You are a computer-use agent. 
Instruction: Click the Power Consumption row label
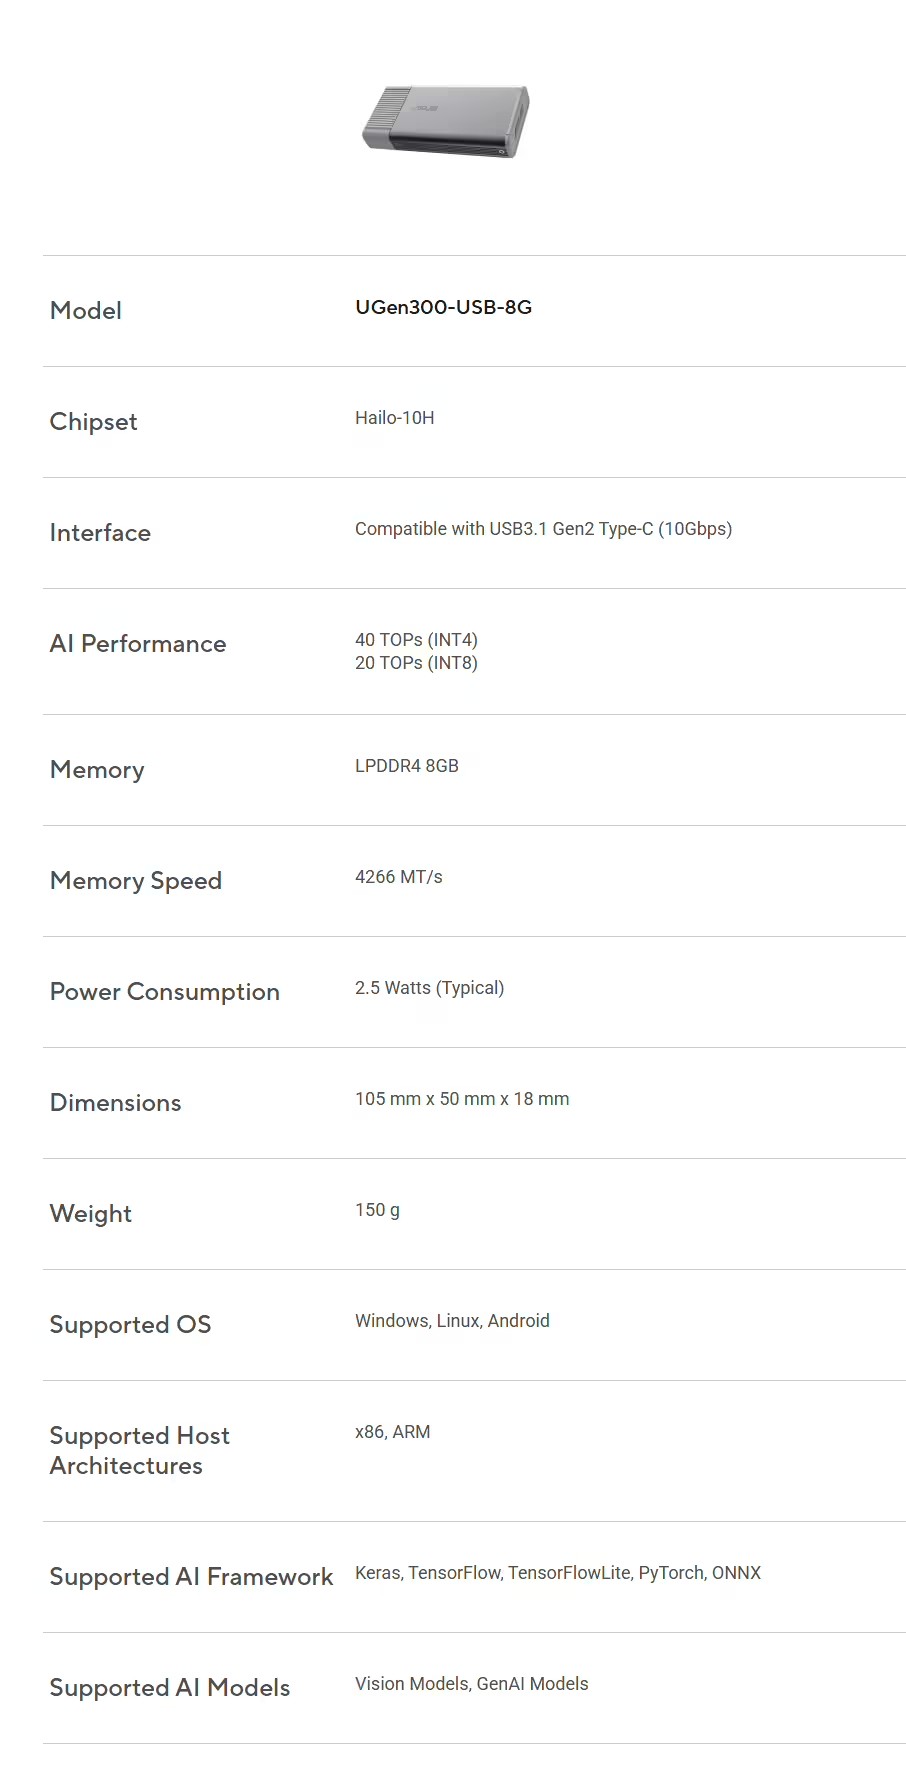pyautogui.click(x=165, y=992)
